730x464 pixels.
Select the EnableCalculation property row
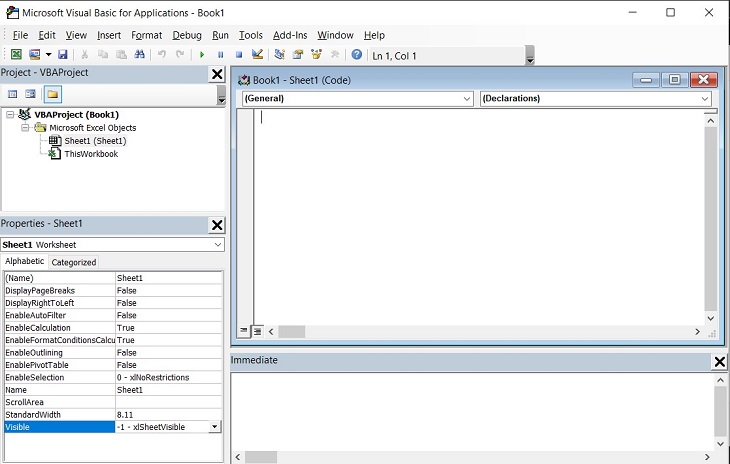[x=113, y=328]
